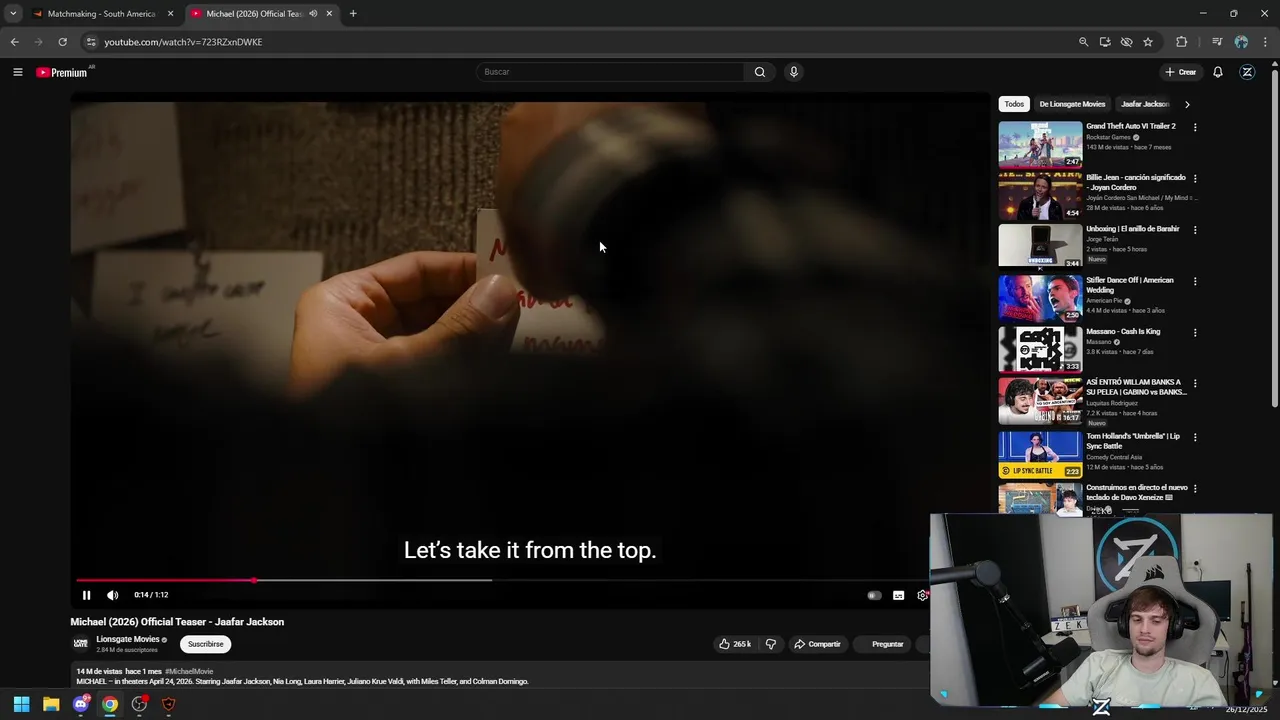
Task: Click the crossed-out eye icon in address bar
Action: (1127, 42)
